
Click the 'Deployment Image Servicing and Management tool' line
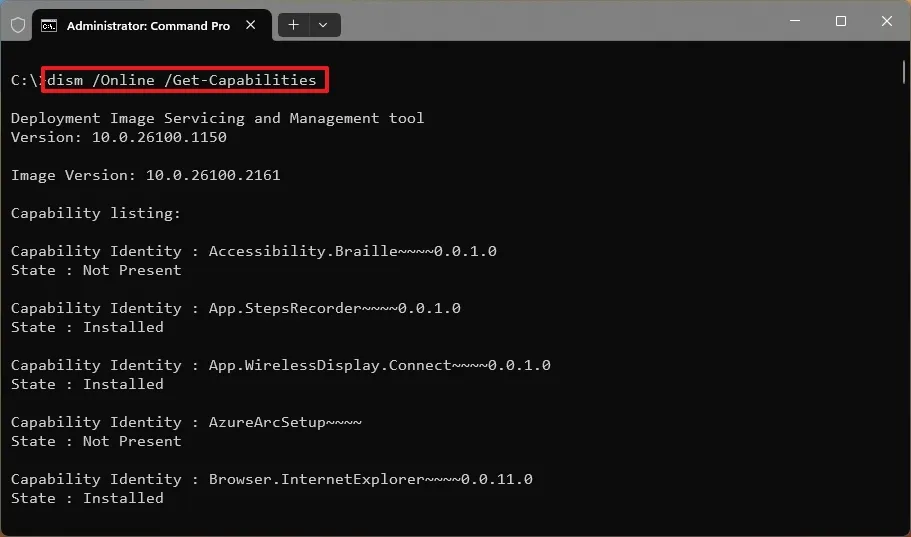coord(217,118)
